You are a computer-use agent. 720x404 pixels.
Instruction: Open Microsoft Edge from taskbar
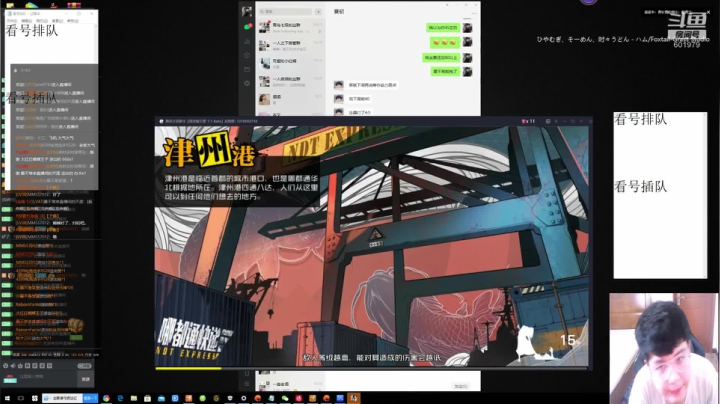click(120, 398)
